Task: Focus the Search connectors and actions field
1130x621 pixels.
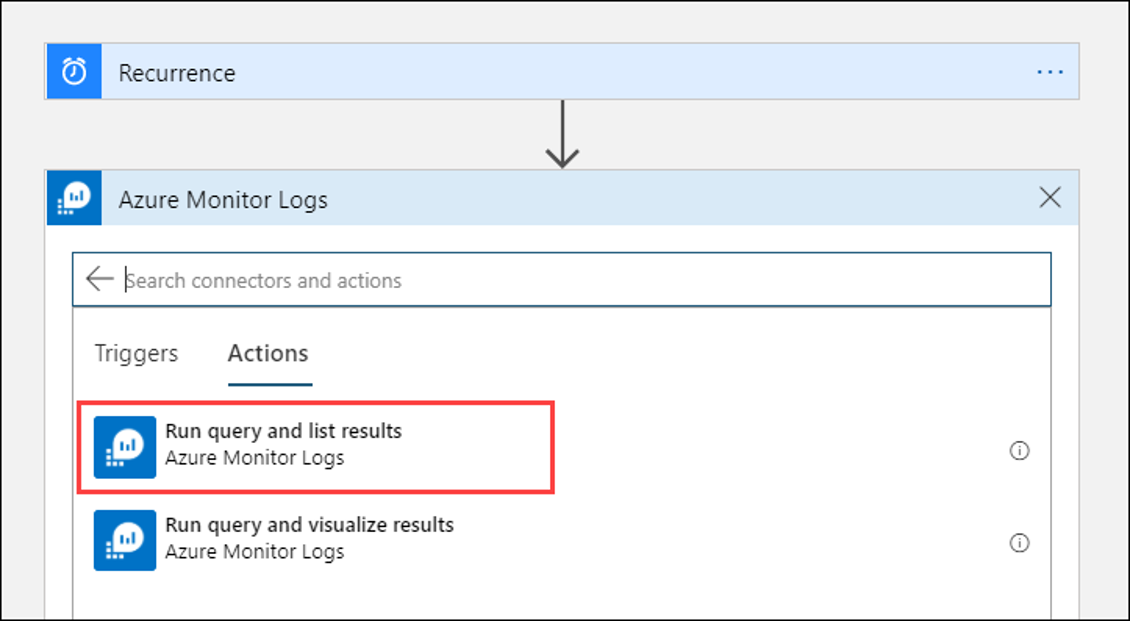Action: (x=561, y=280)
